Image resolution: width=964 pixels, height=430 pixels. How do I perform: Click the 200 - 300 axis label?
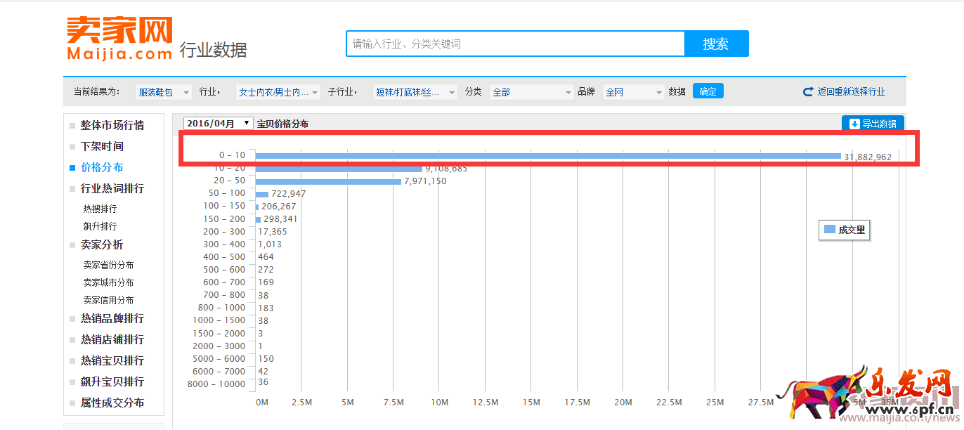224,232
